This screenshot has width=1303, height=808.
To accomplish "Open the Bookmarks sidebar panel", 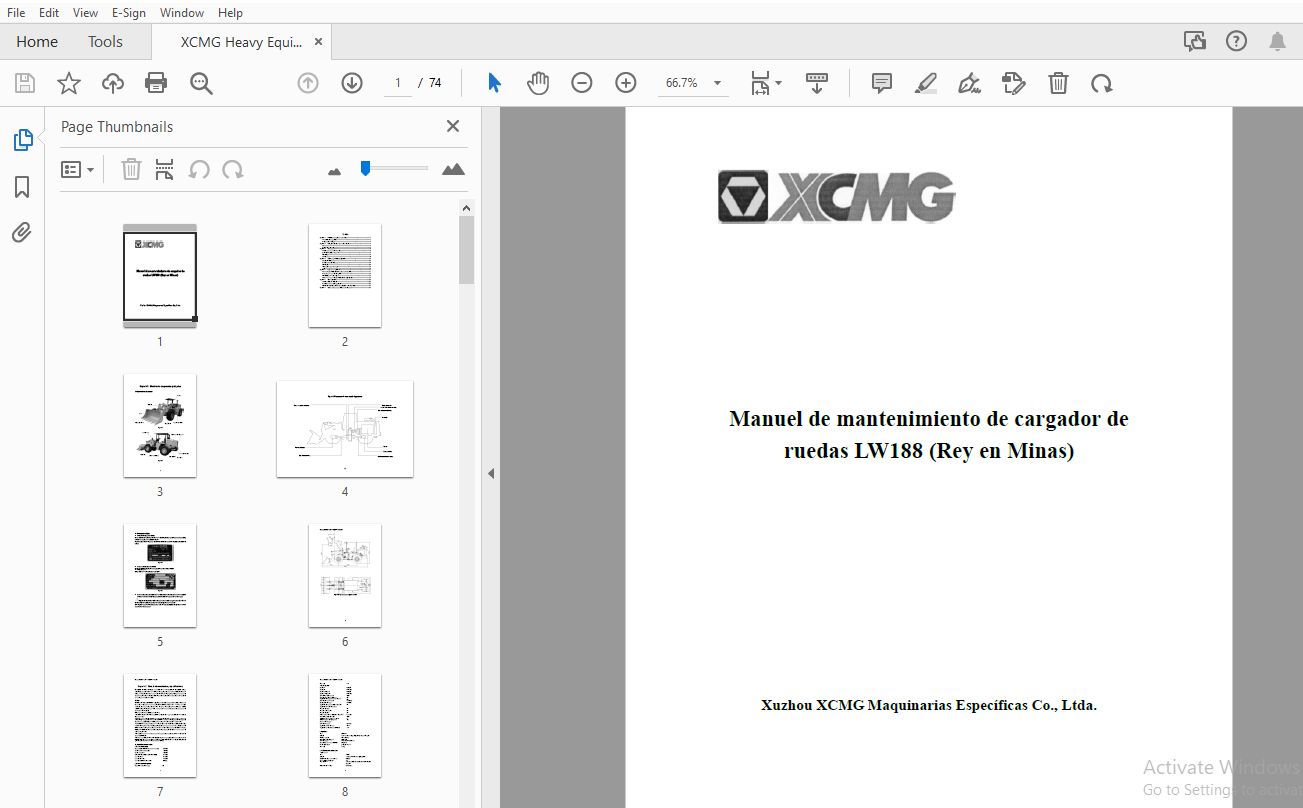I will tap(22, 187).
